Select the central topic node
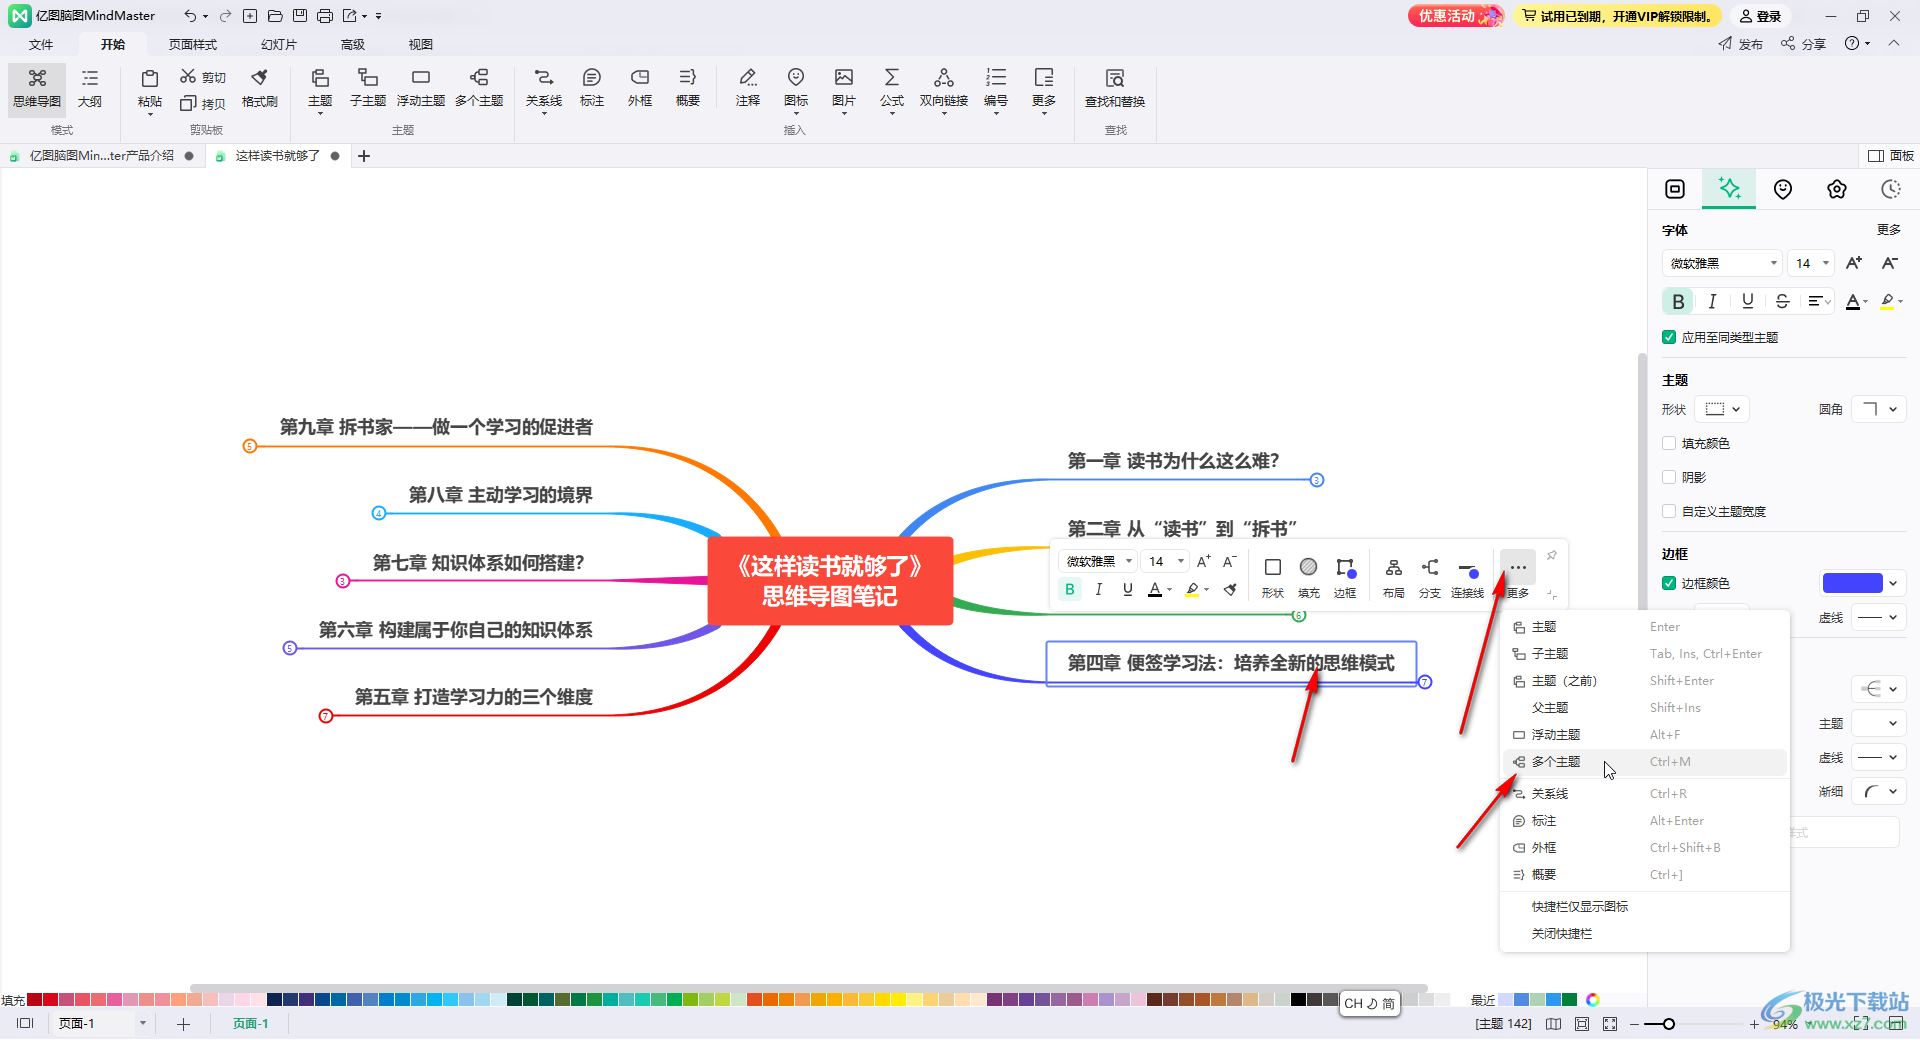 830,581
